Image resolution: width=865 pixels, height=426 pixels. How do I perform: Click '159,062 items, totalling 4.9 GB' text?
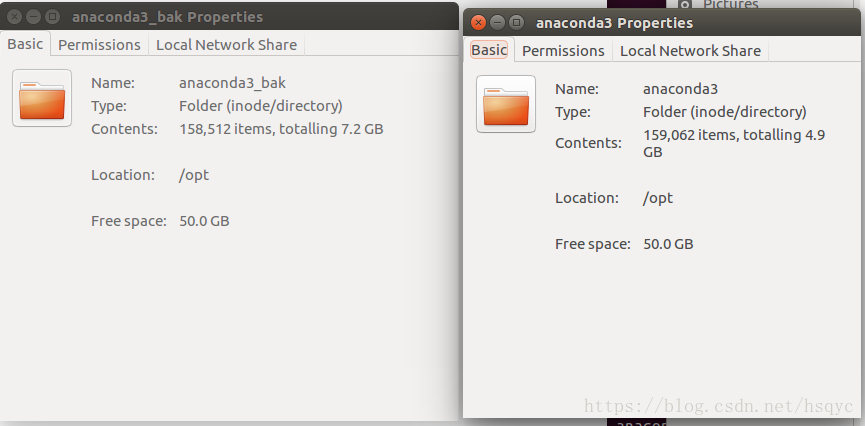point(734,143)
